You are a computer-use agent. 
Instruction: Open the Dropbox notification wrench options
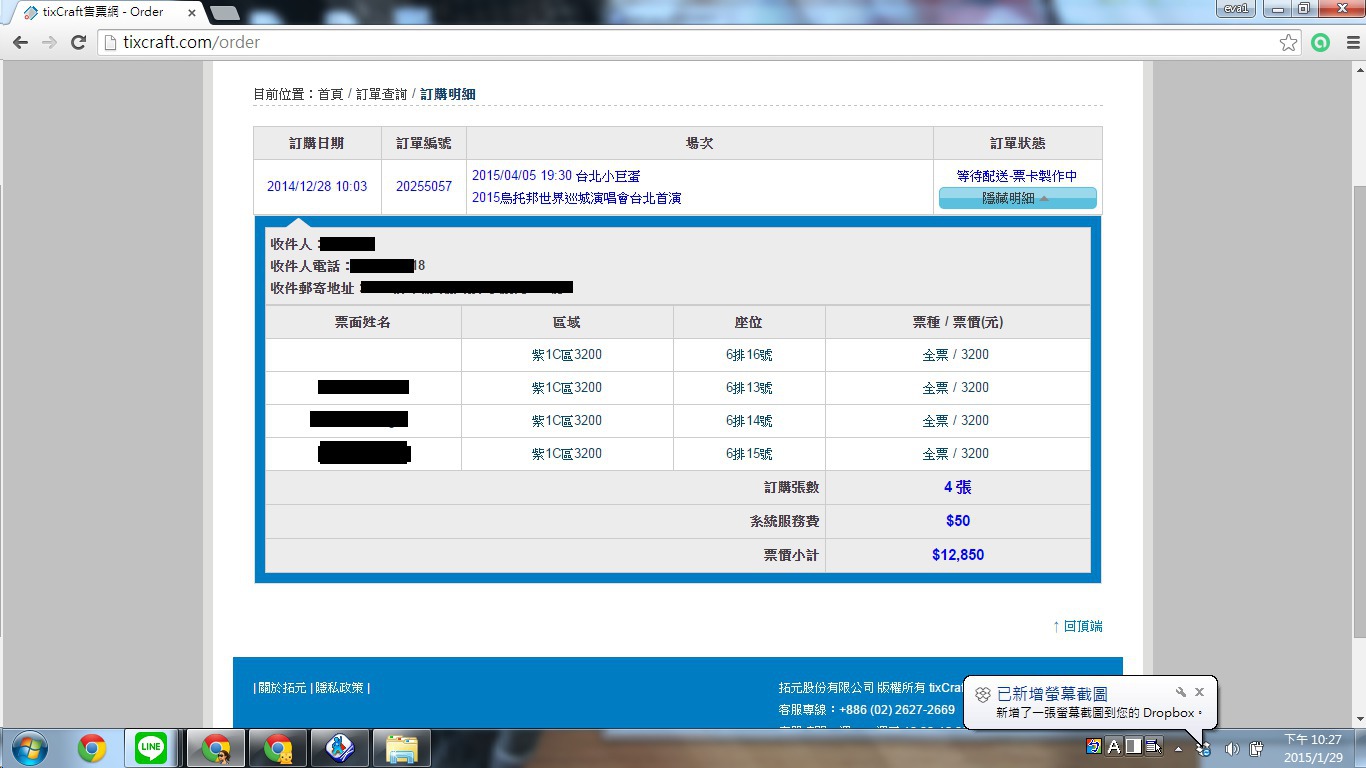click(1181, 692)
